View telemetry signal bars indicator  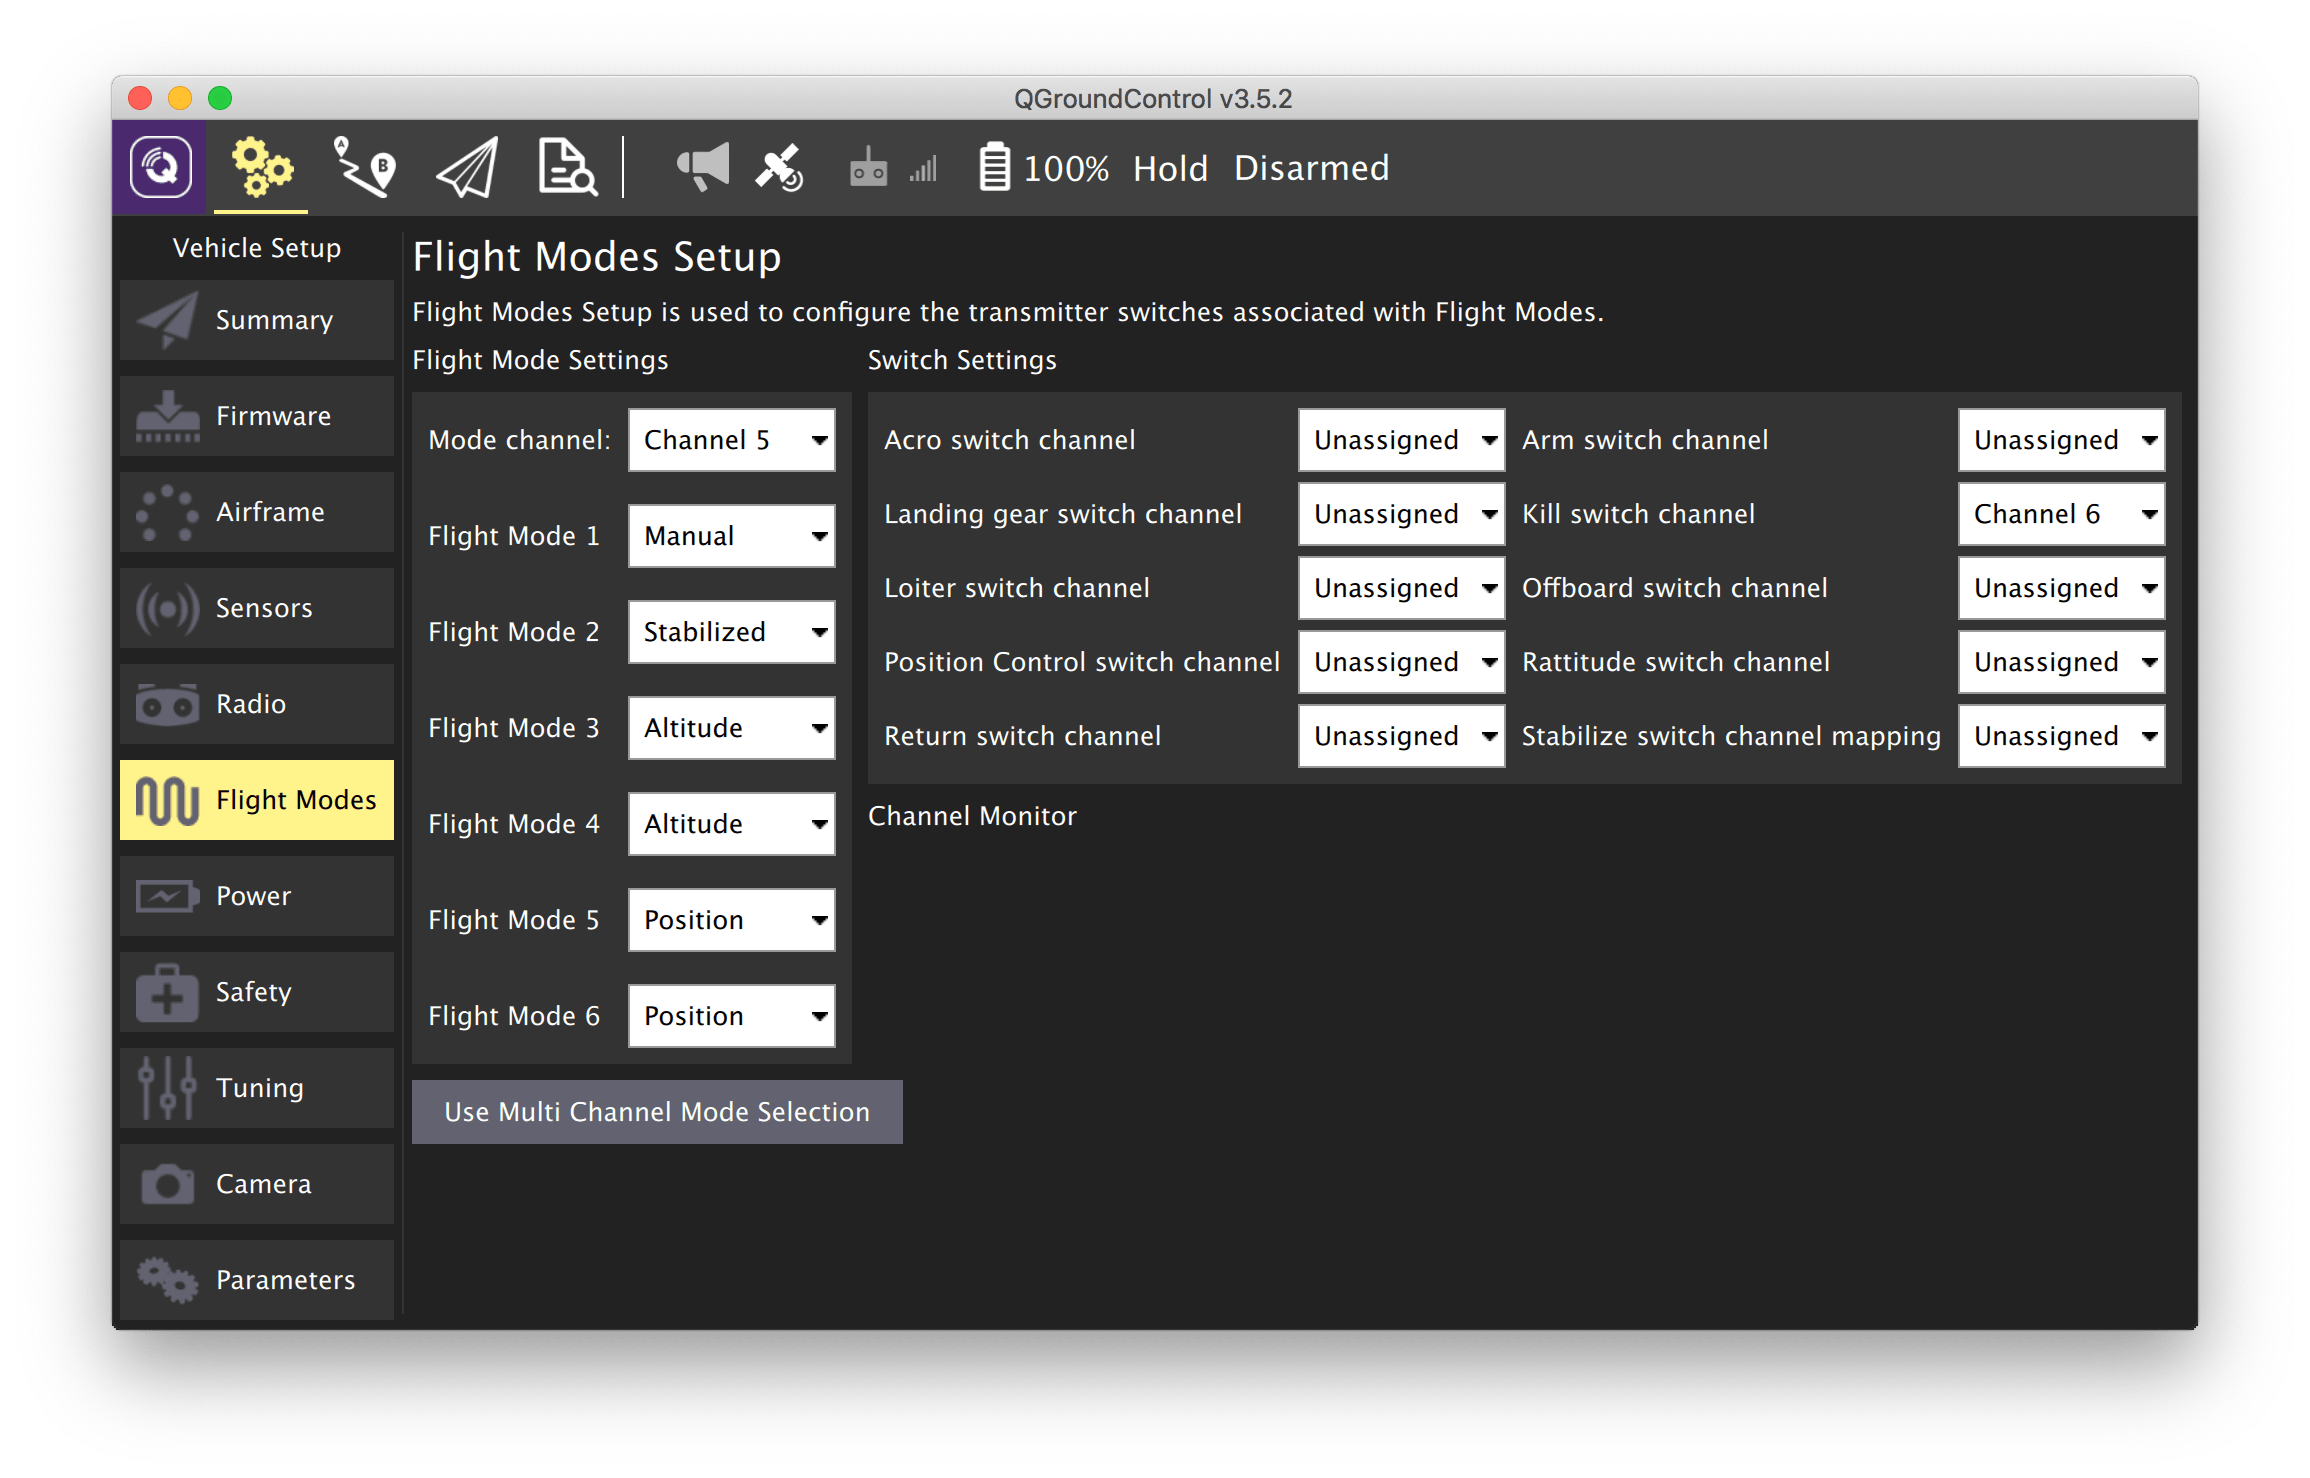[x=923, y=168]
